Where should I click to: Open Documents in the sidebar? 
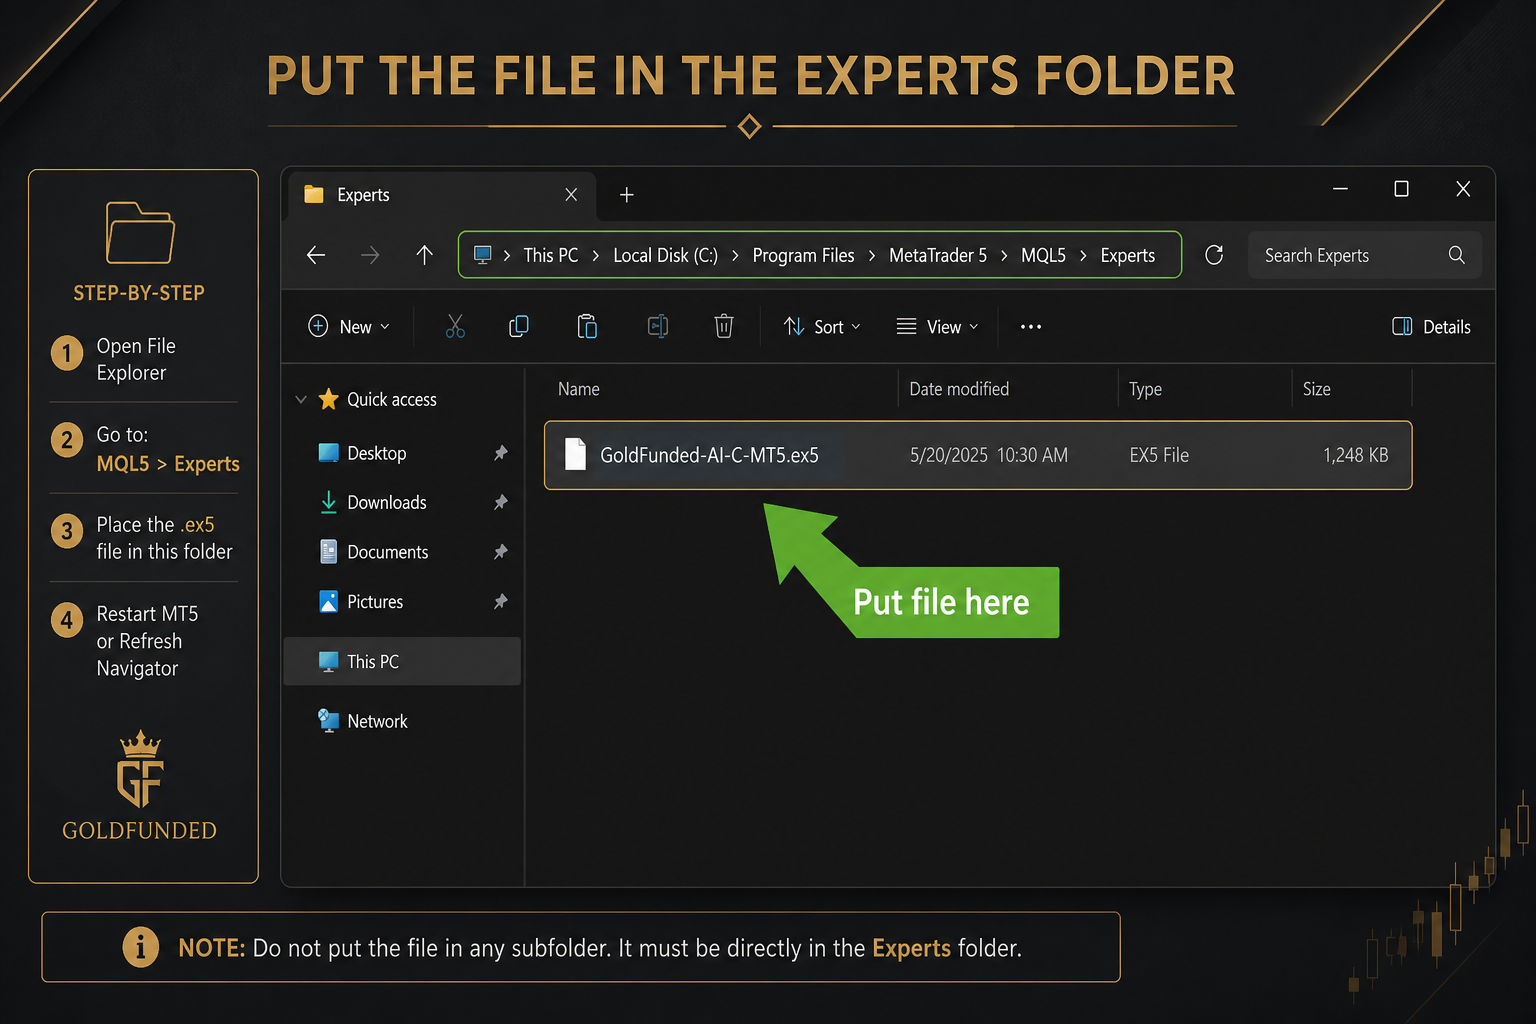tap(388, 552)
